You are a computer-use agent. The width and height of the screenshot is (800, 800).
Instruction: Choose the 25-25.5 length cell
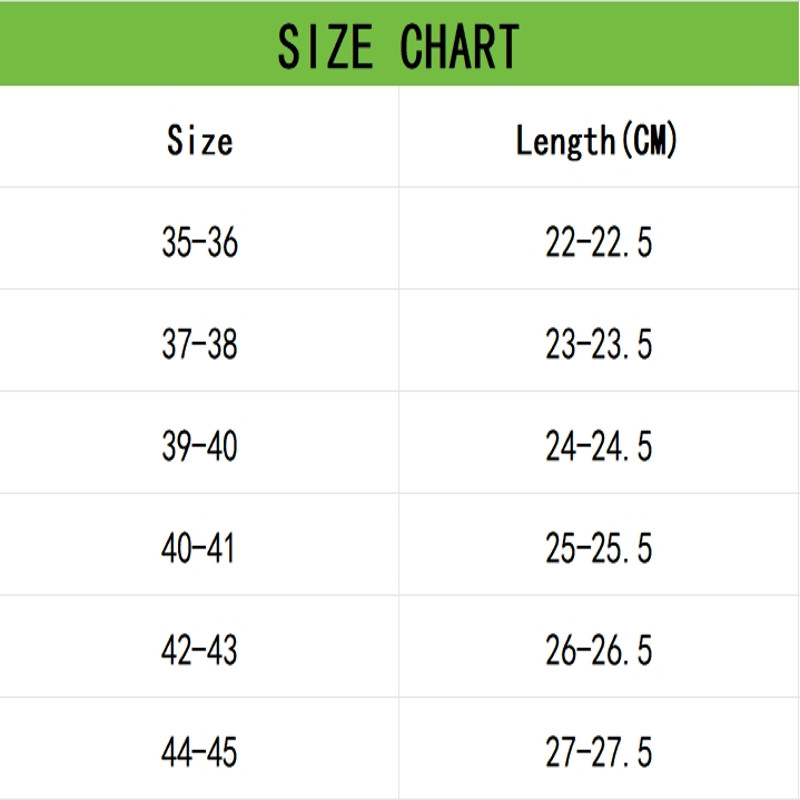click(599, 548)
